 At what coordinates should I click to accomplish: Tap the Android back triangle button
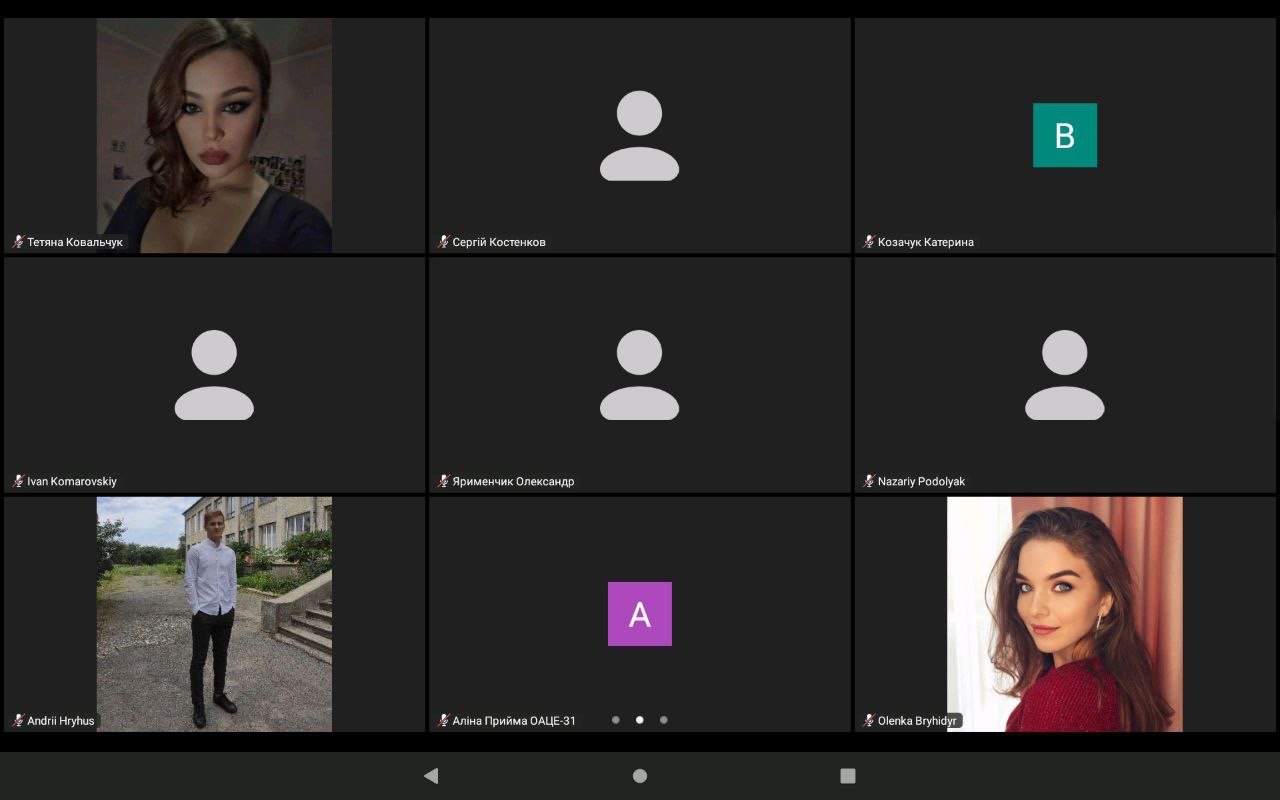431,775
